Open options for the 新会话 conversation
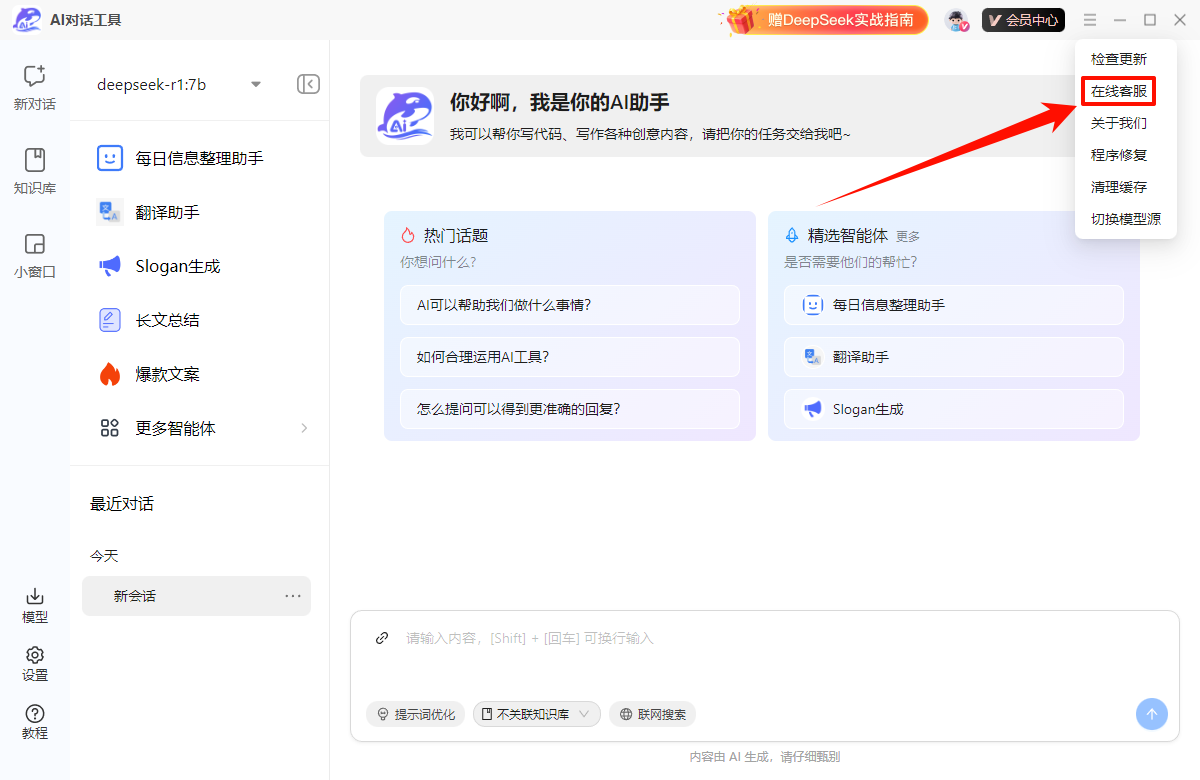The height and width of the screenshot is (780, 1200). (x=293, y=596)
